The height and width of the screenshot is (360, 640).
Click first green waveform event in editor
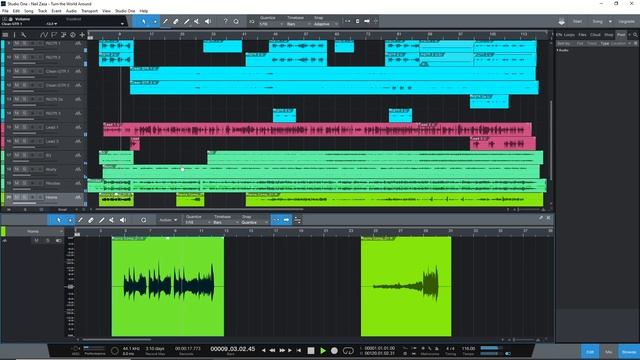tap(168, 287)
